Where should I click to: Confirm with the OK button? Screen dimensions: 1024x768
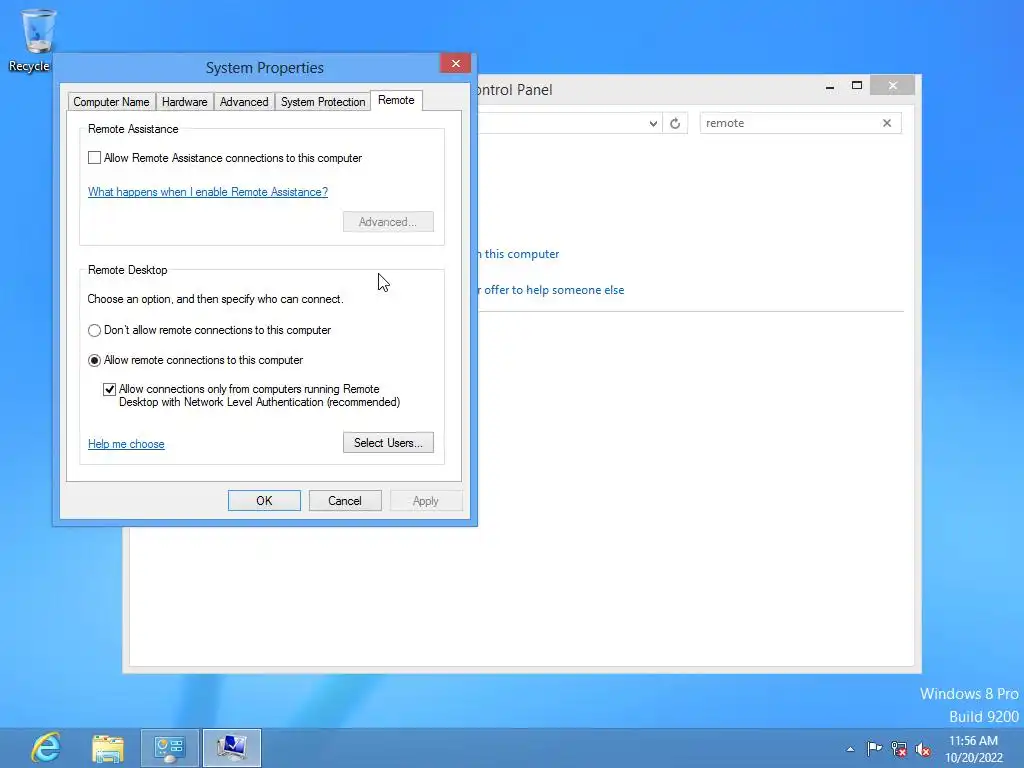pyautogui.click(x=264, y=501)
